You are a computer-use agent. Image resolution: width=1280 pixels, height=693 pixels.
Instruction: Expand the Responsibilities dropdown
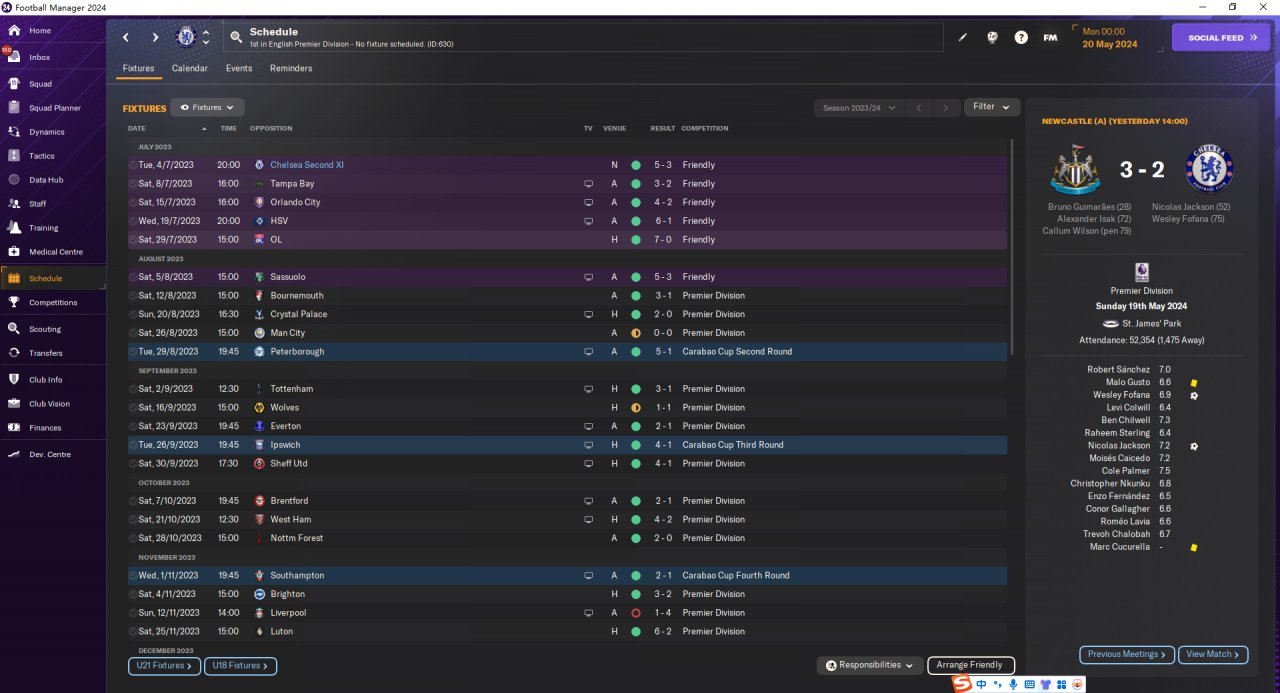coord(870,665)
